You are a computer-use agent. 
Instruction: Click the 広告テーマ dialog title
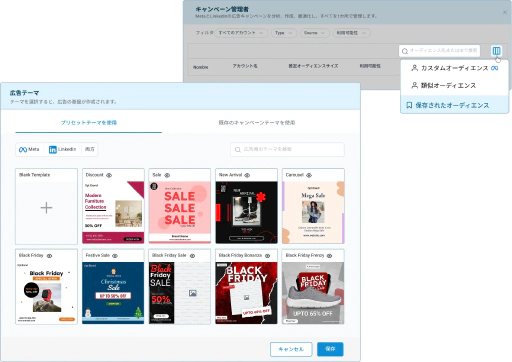[24, 93]
